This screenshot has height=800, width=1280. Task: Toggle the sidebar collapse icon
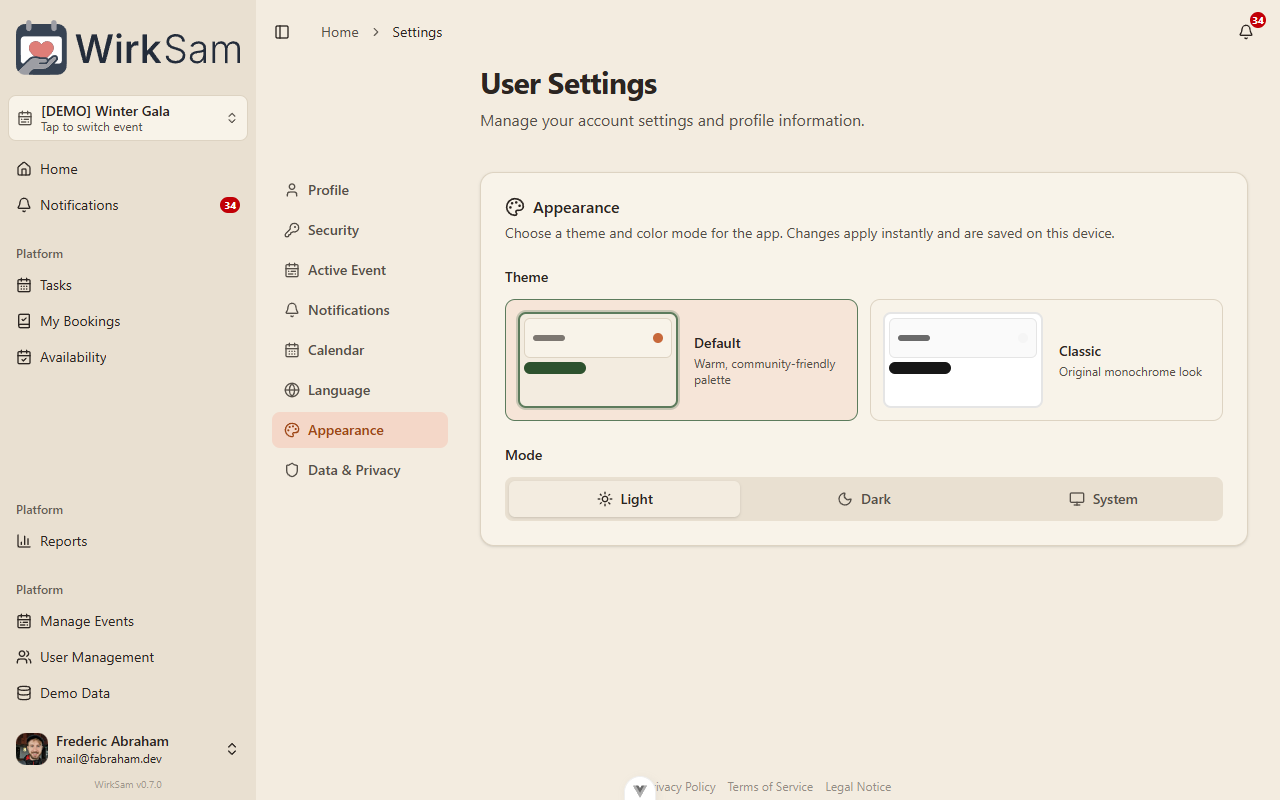pos(282,32)
